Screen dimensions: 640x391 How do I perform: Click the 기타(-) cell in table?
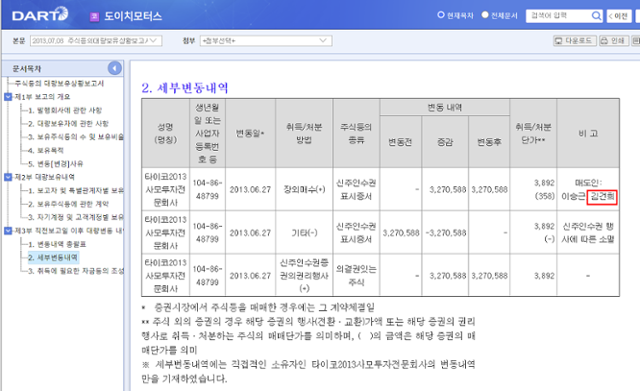[304, 233]
